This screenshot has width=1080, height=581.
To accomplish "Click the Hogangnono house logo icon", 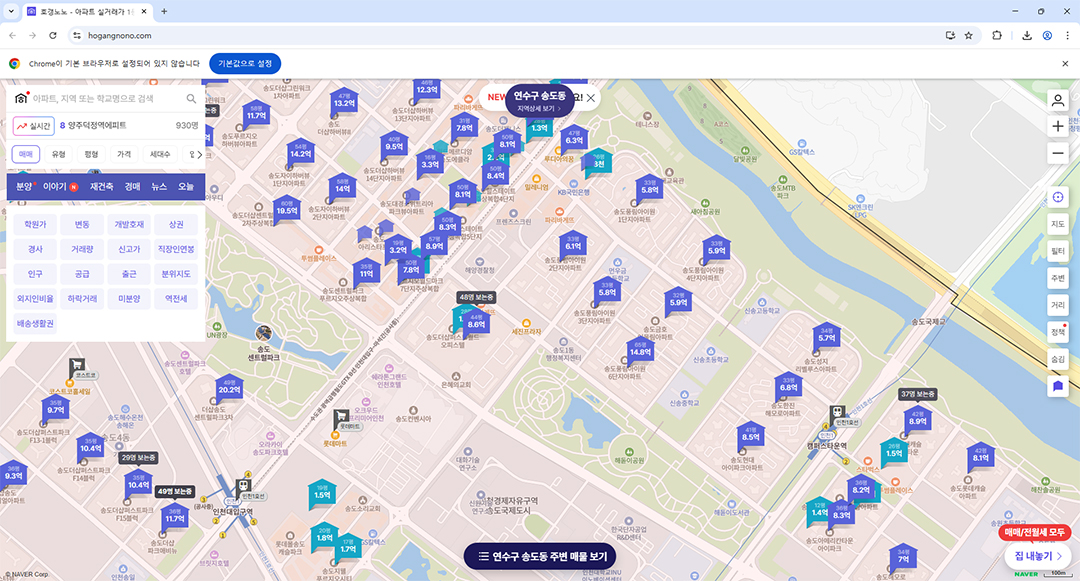I will [21, 98].
